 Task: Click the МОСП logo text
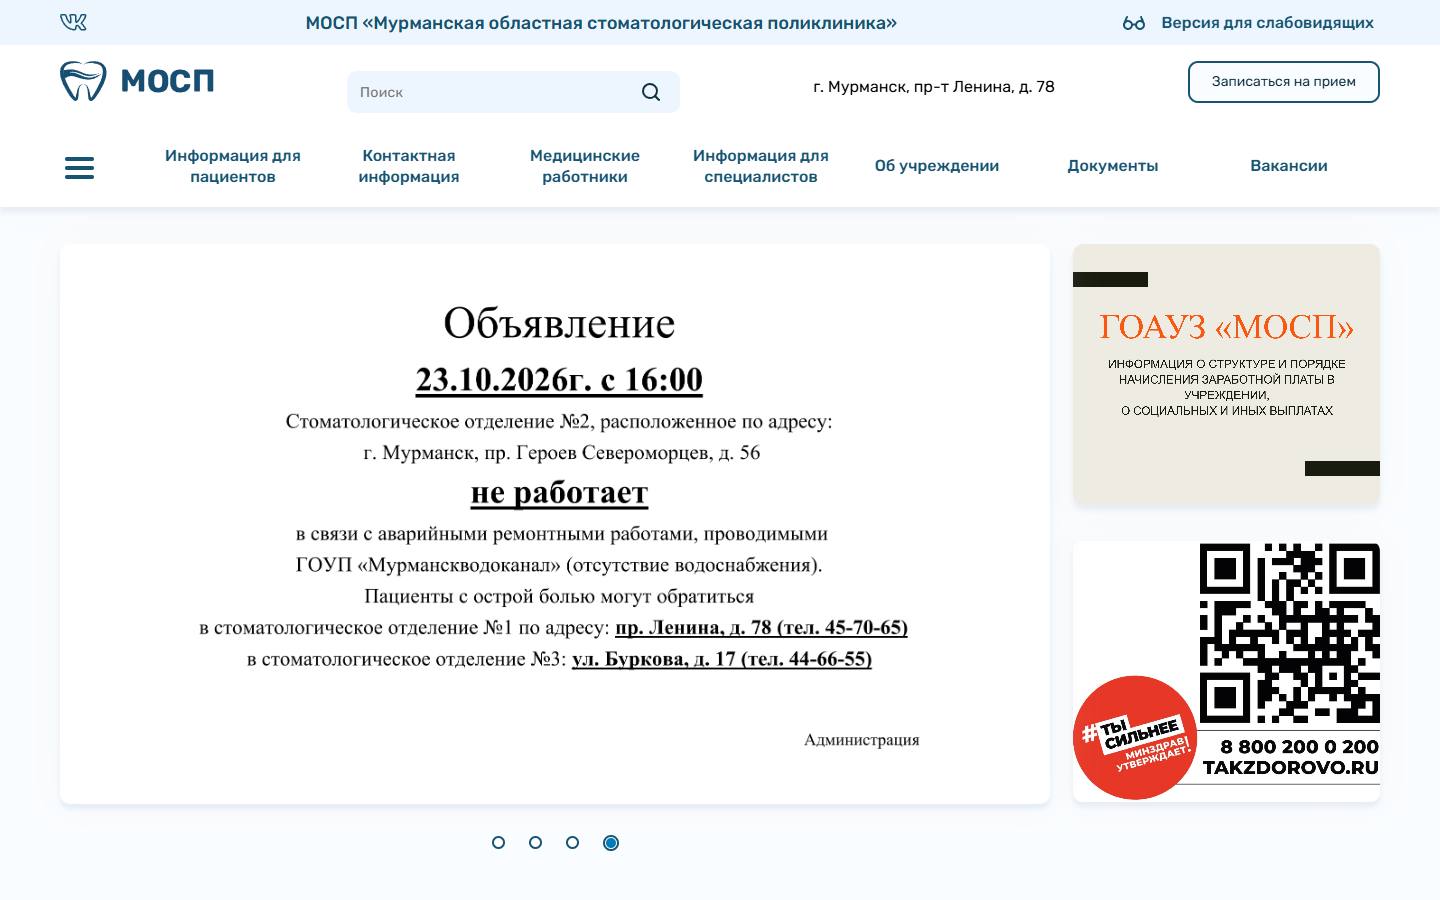(x=167, y=81)
